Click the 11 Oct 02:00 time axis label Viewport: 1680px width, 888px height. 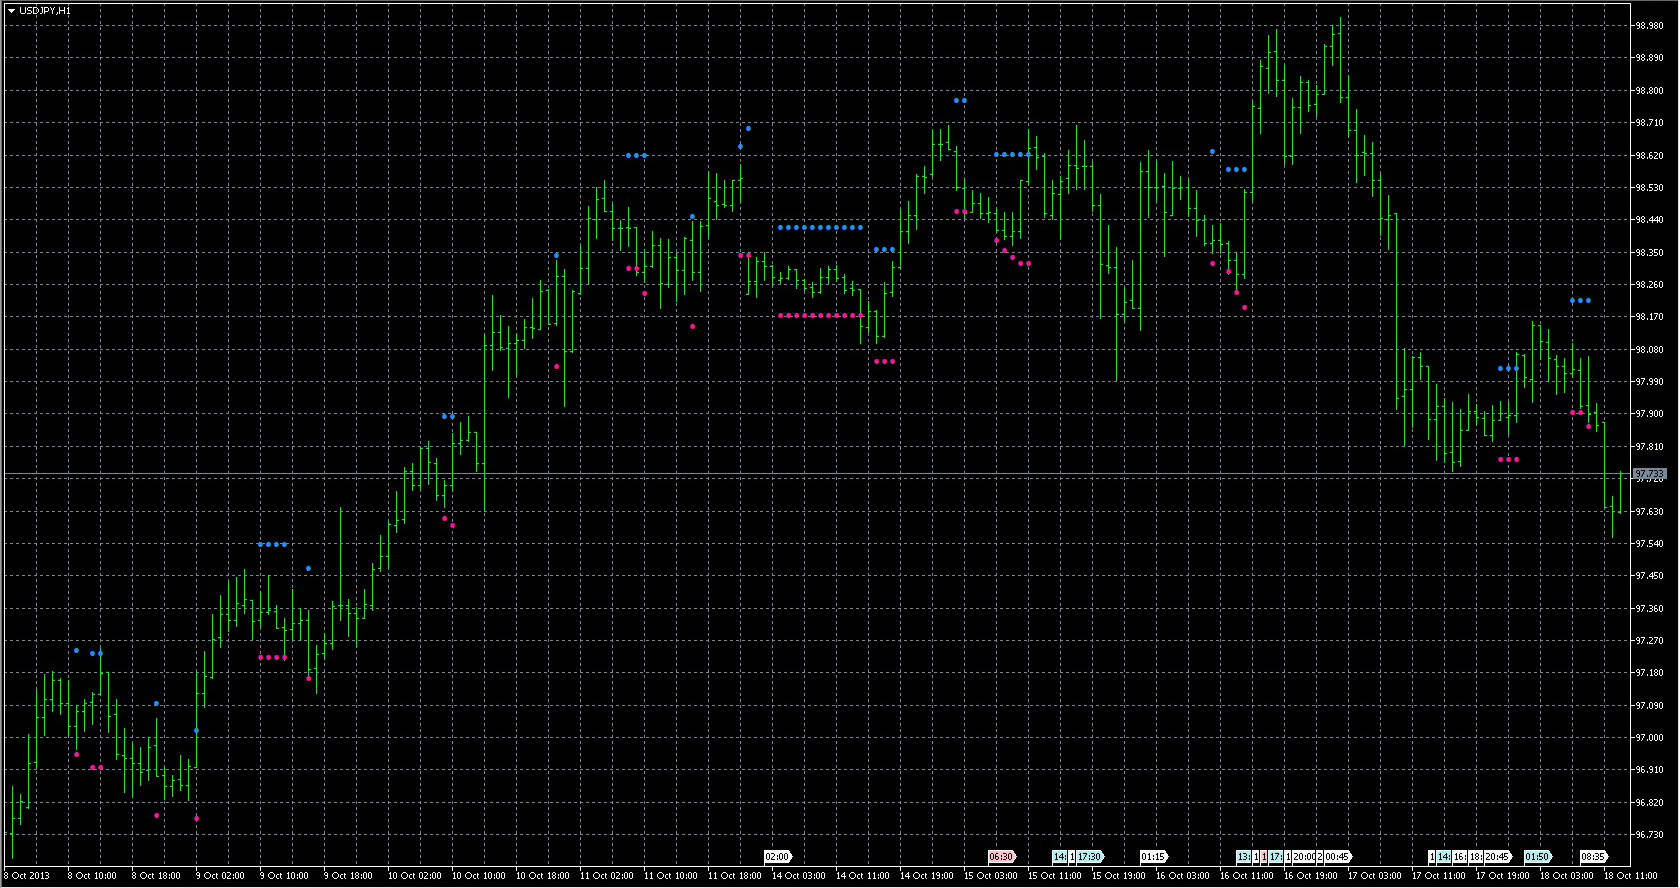tap(607, 876)
